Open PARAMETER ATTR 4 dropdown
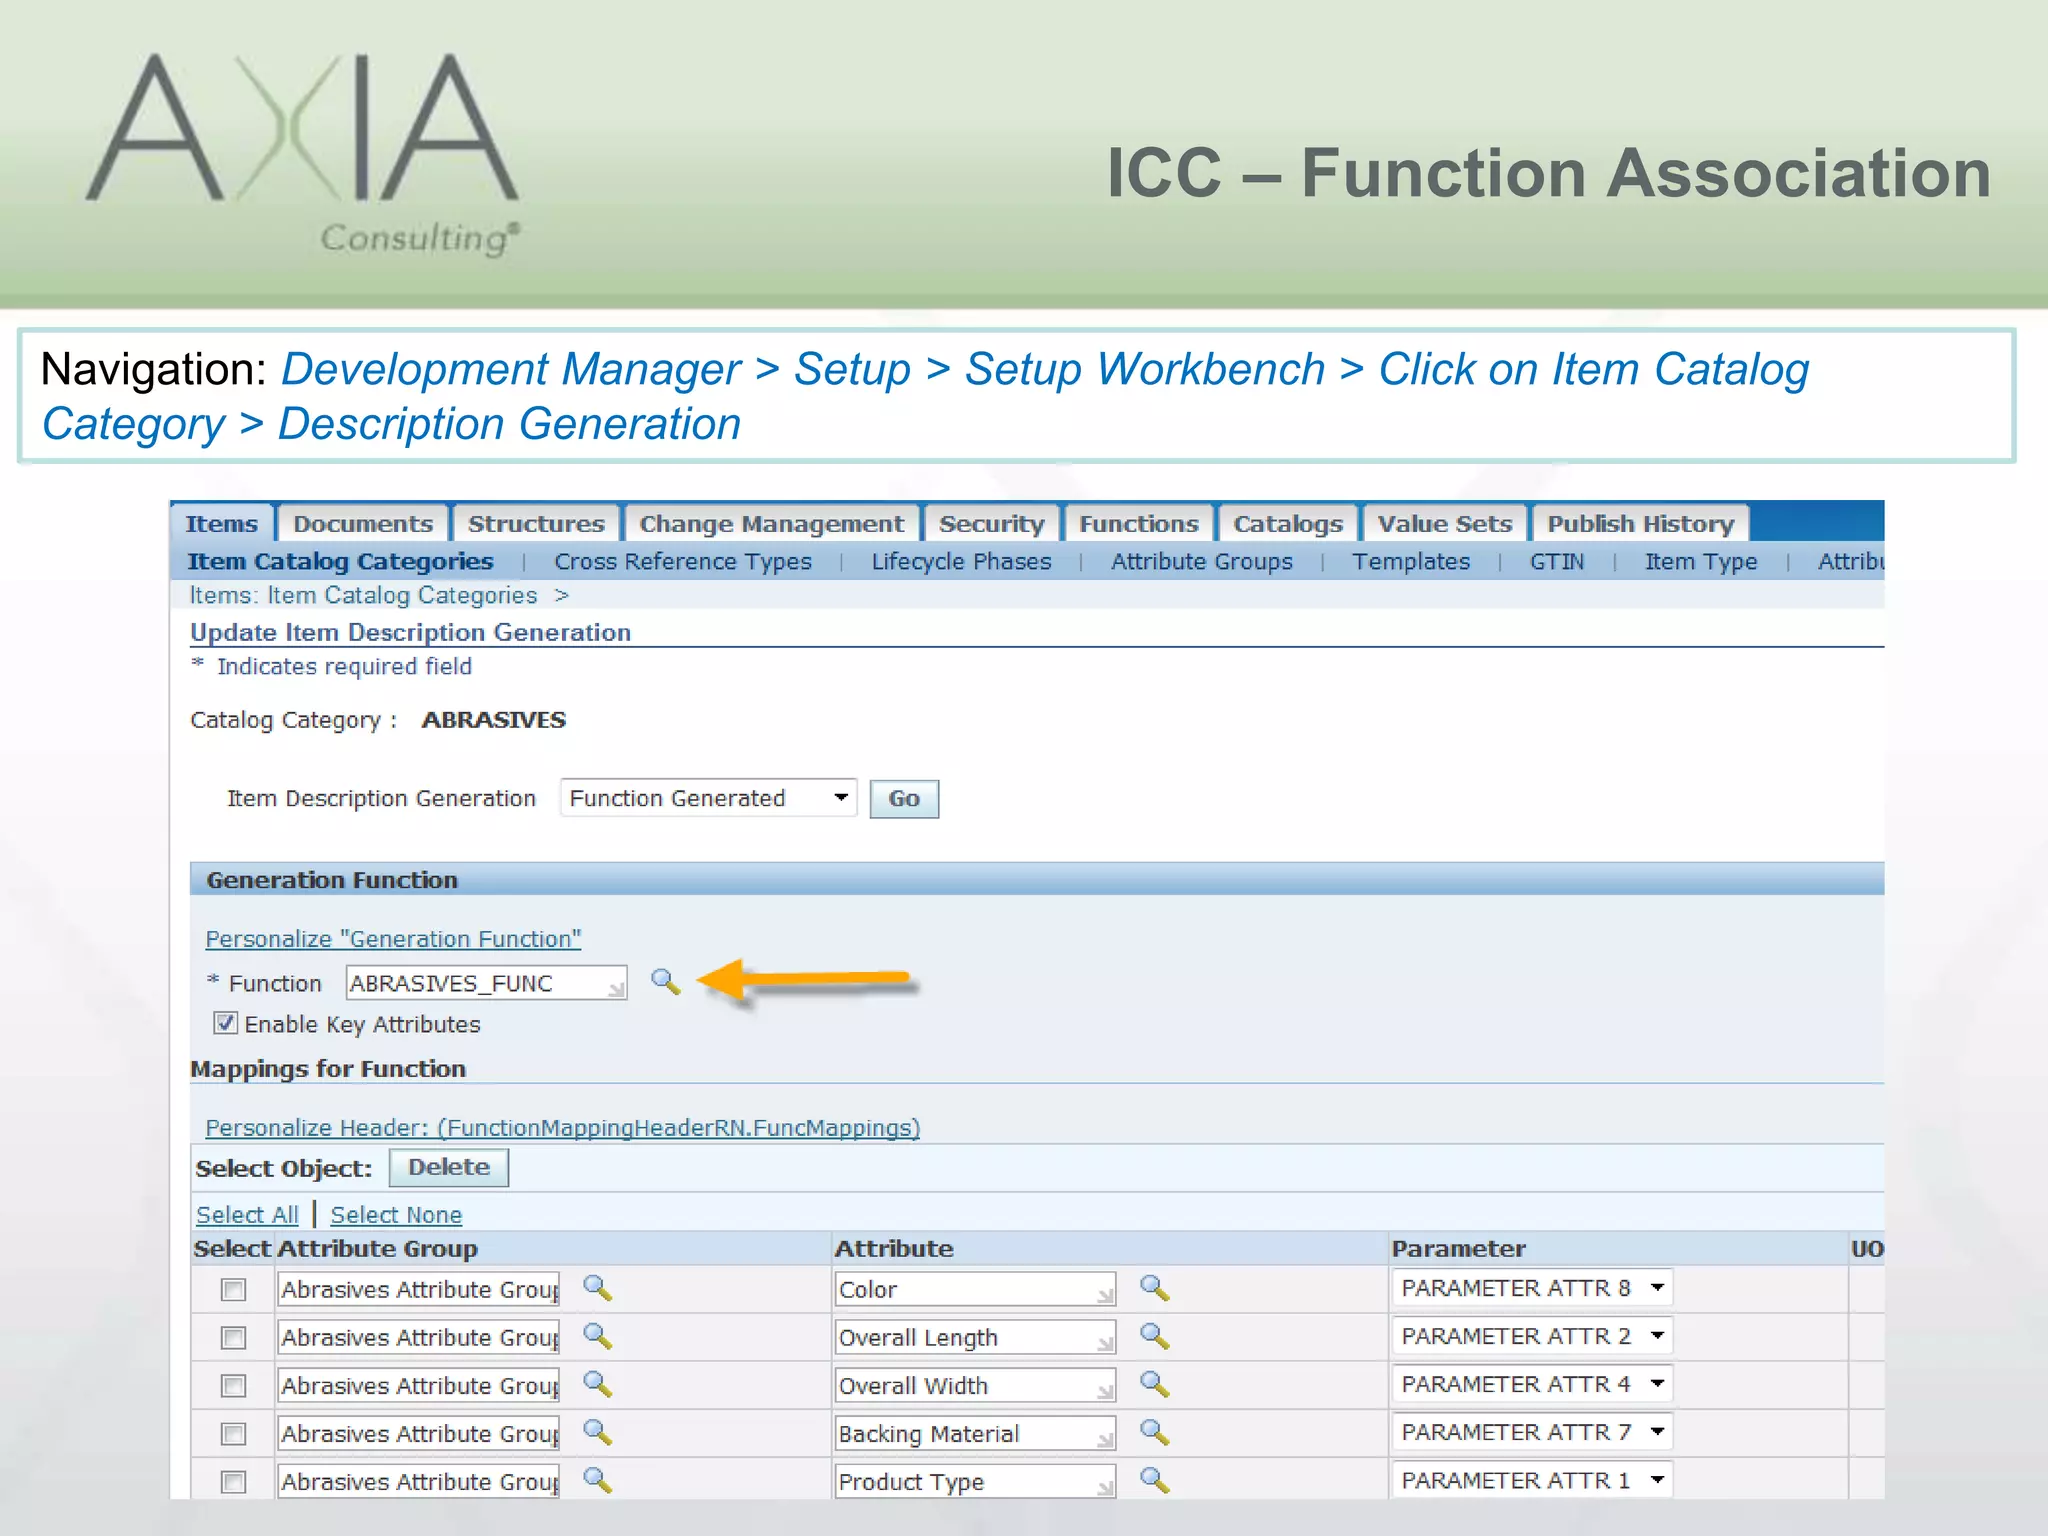 [1531, 1384]
